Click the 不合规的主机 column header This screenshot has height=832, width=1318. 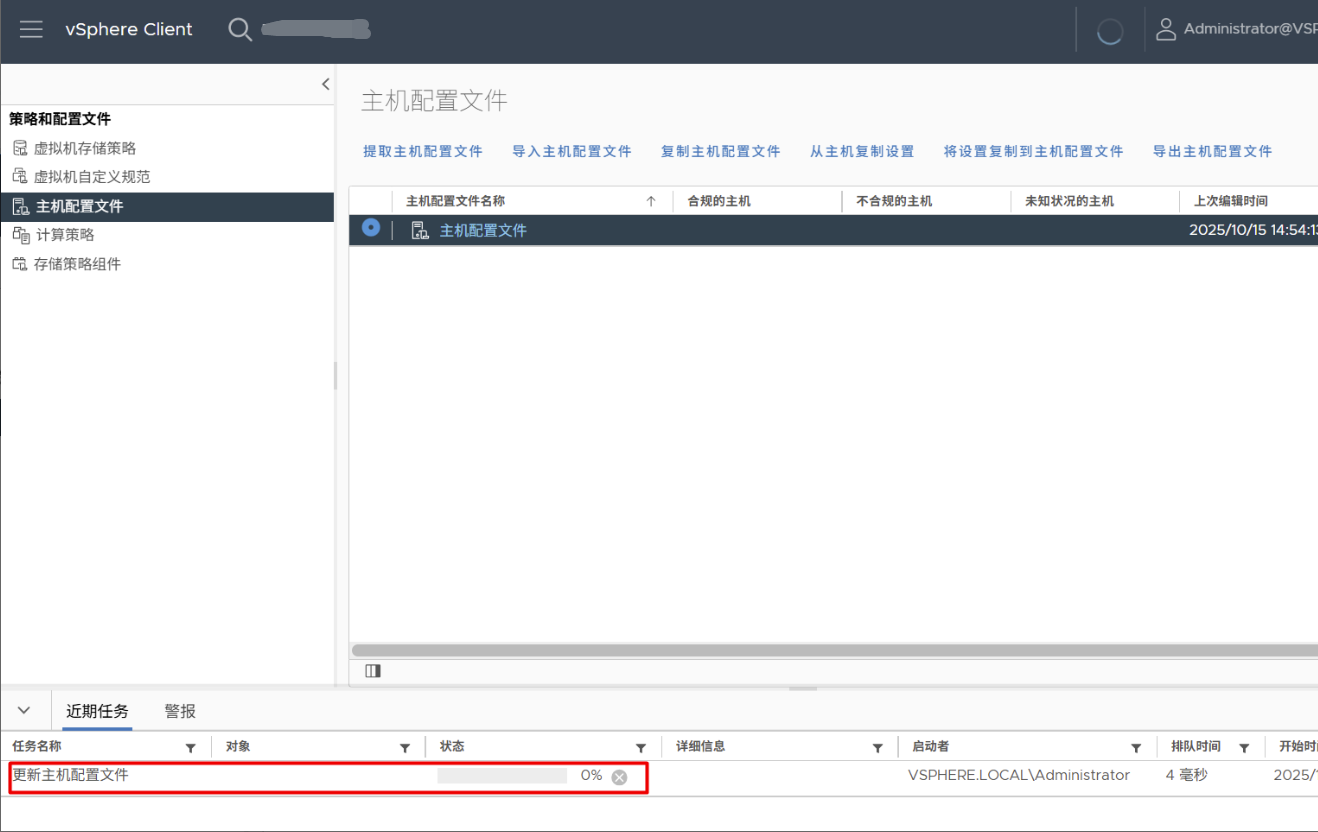point(894,201)
